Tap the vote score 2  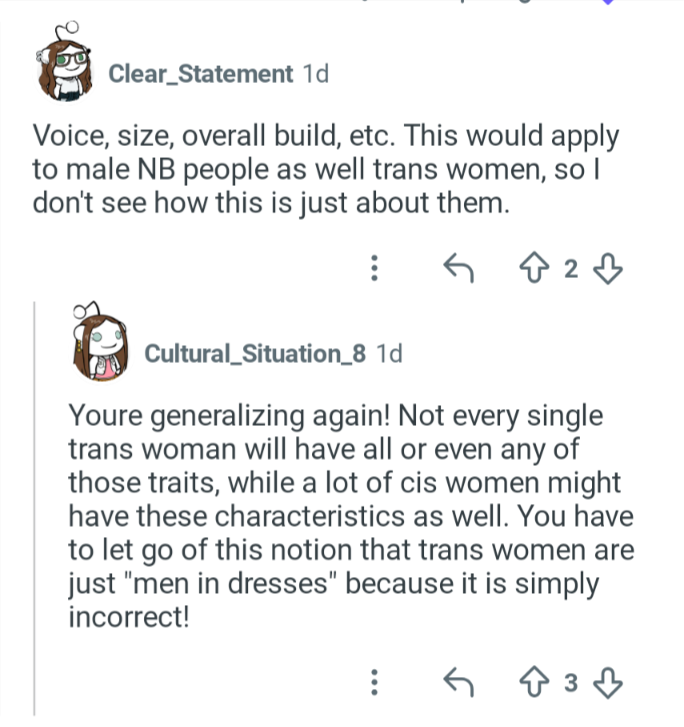click(571, 268)
